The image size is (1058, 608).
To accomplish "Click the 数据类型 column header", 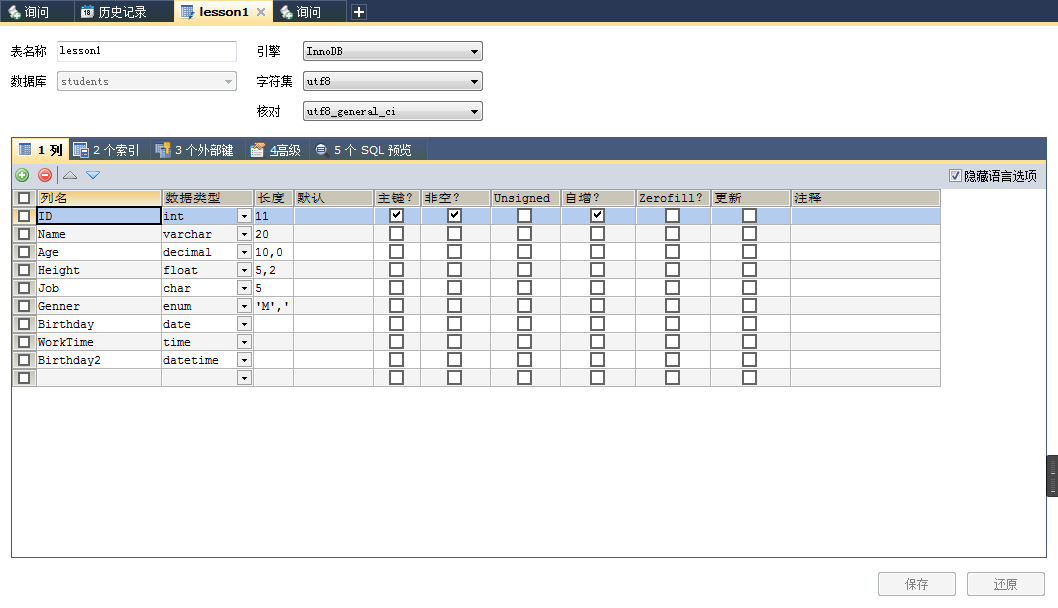I will coord(207,198).
